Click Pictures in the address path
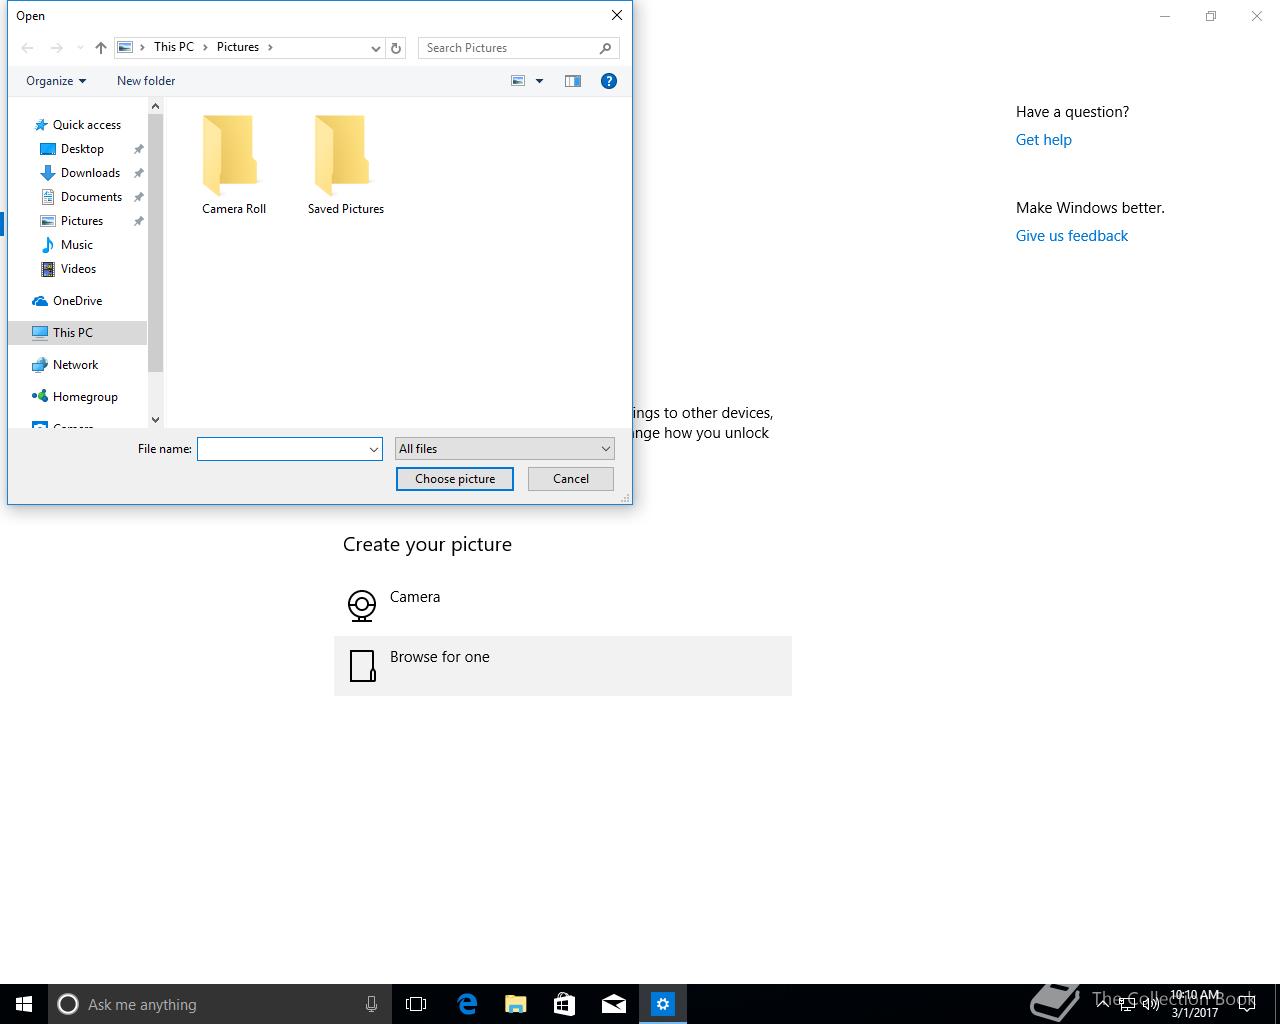This screenshot has height=1024, width=1280. 238,47
